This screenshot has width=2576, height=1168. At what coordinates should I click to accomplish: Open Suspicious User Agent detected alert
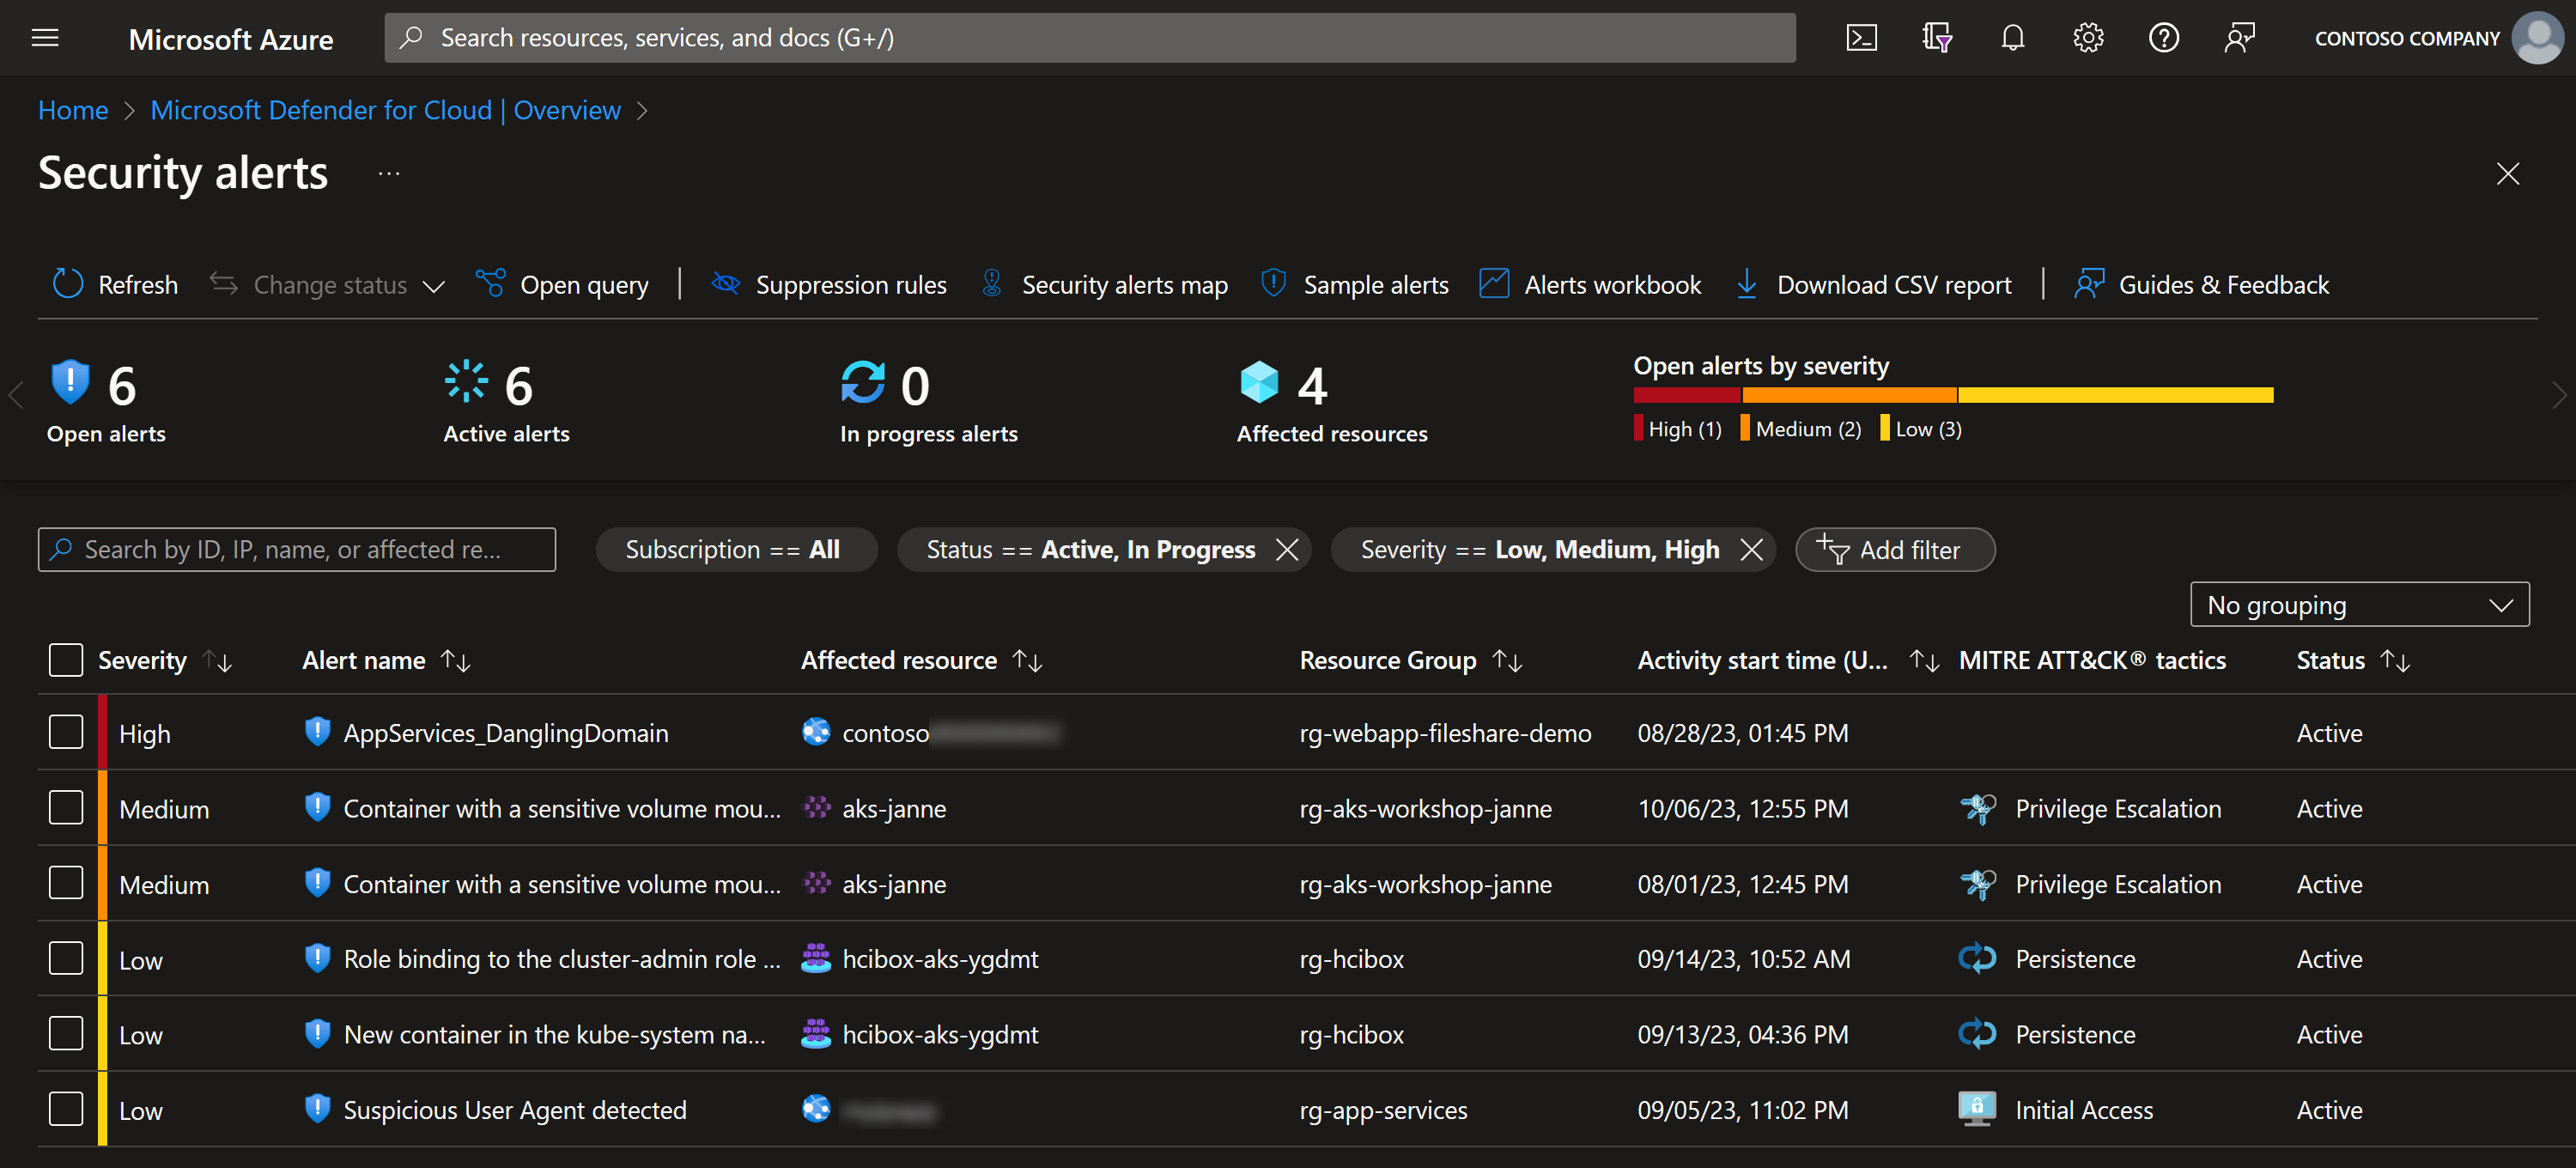[515, 1110]
